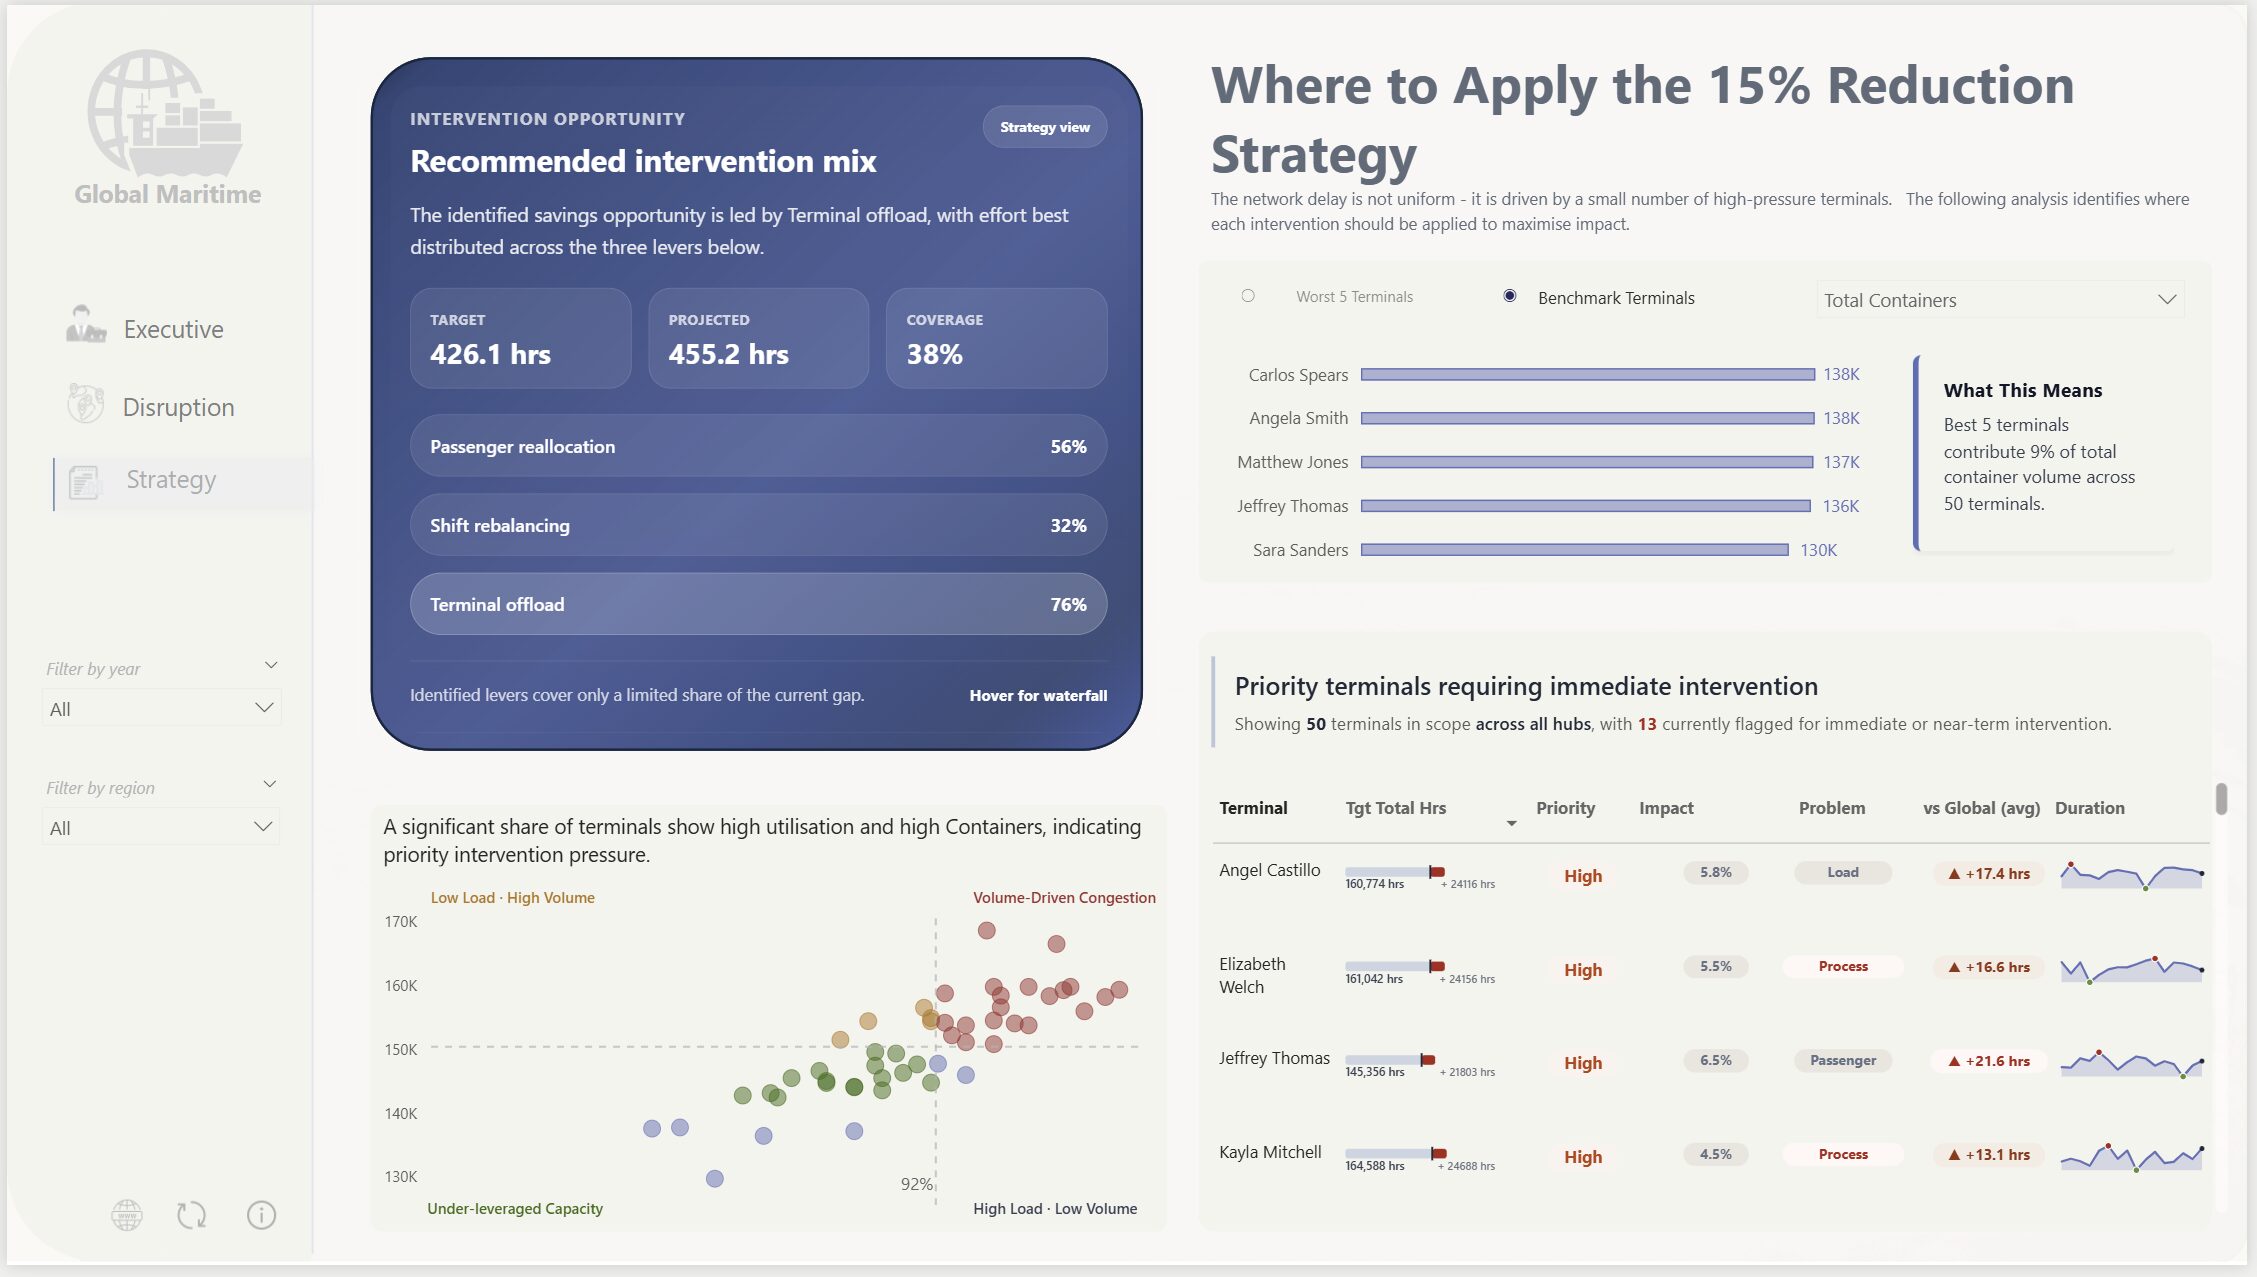Select the Benchmark Terminals radio option
This screenshot has height=1277, width=2257.
pyautogui.click(x=1510, y=296)
